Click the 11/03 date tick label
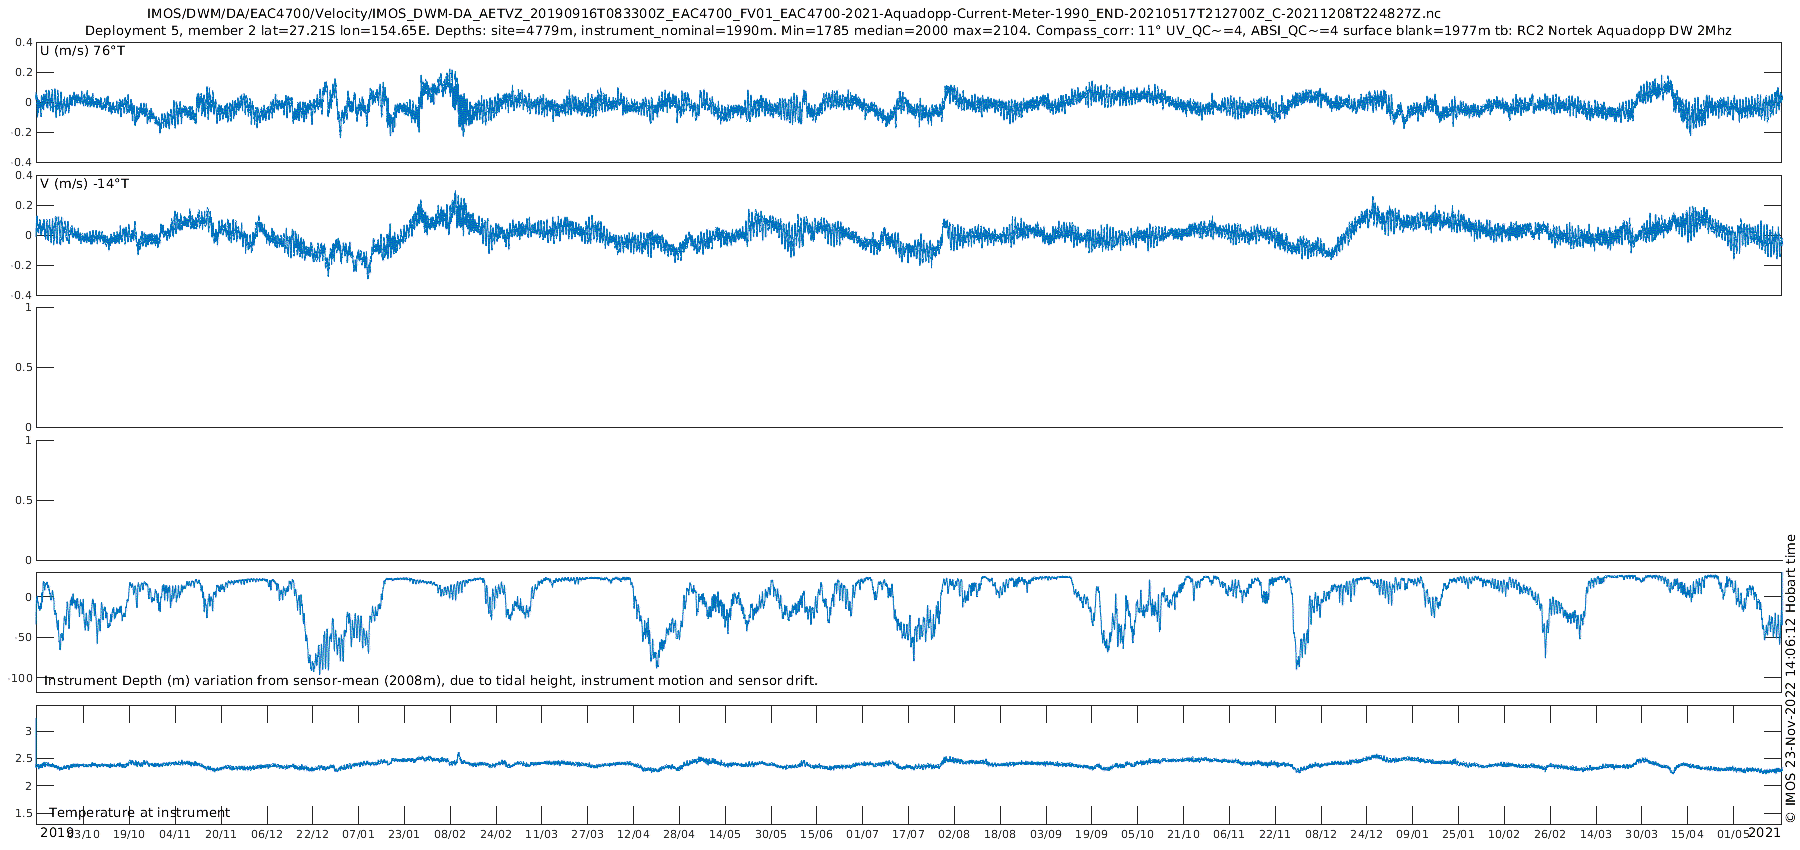Viewport: 1800px width, 850px height. click(542, 834)
